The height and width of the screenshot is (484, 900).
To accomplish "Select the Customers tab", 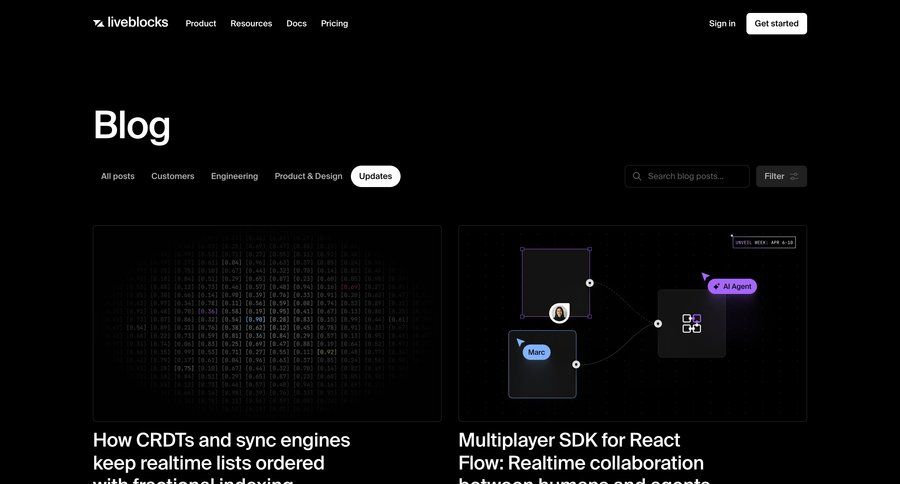I will [x=173, y=176].
